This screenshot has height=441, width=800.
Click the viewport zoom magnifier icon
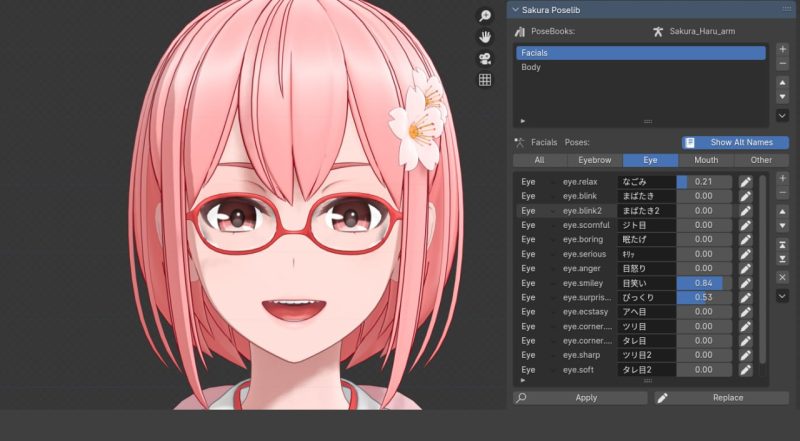point(485,15)
